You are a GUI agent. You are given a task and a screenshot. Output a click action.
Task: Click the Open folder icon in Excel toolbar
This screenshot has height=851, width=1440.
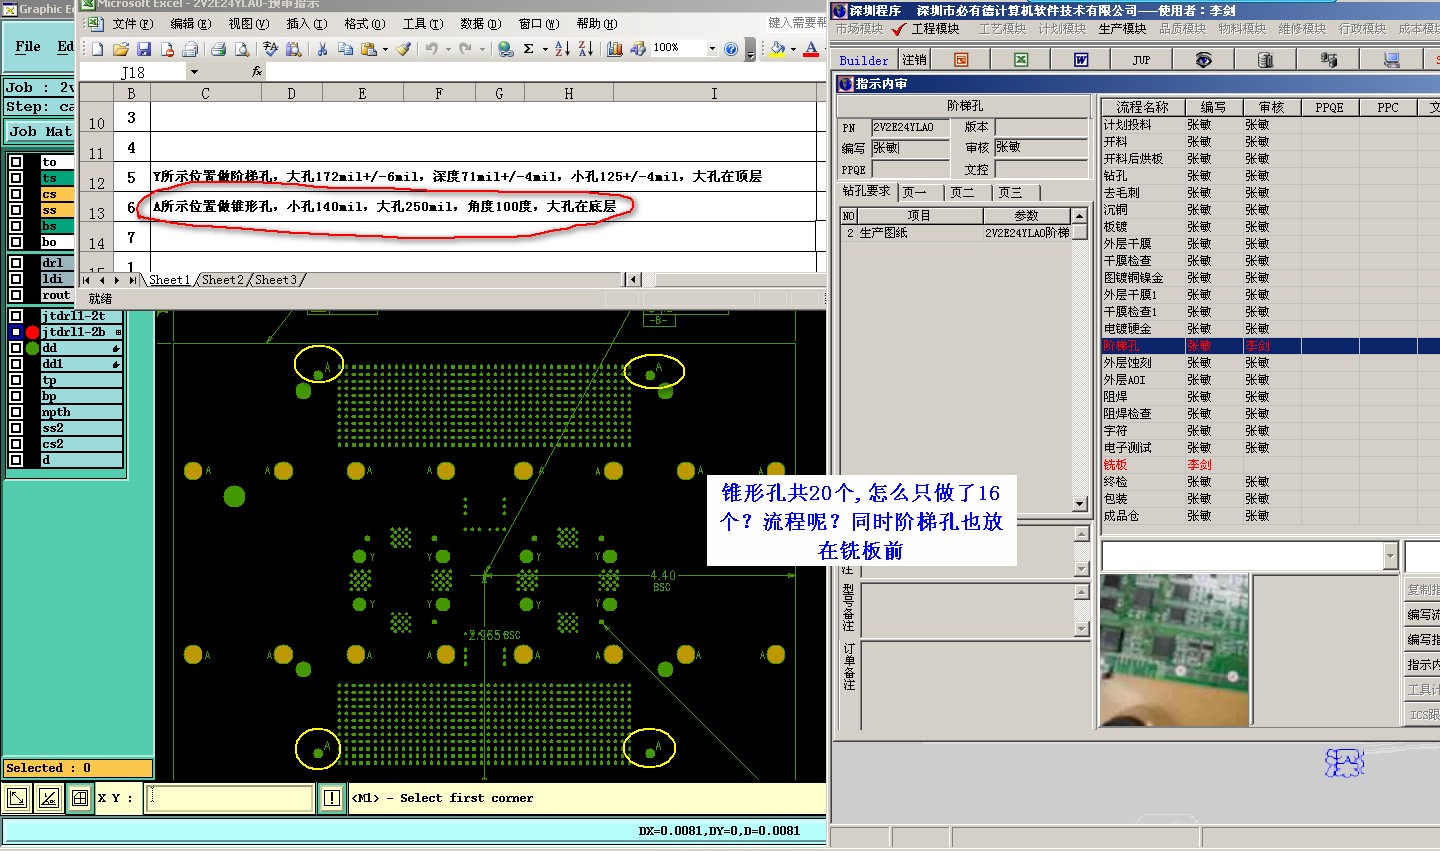(x=120, y=48)
